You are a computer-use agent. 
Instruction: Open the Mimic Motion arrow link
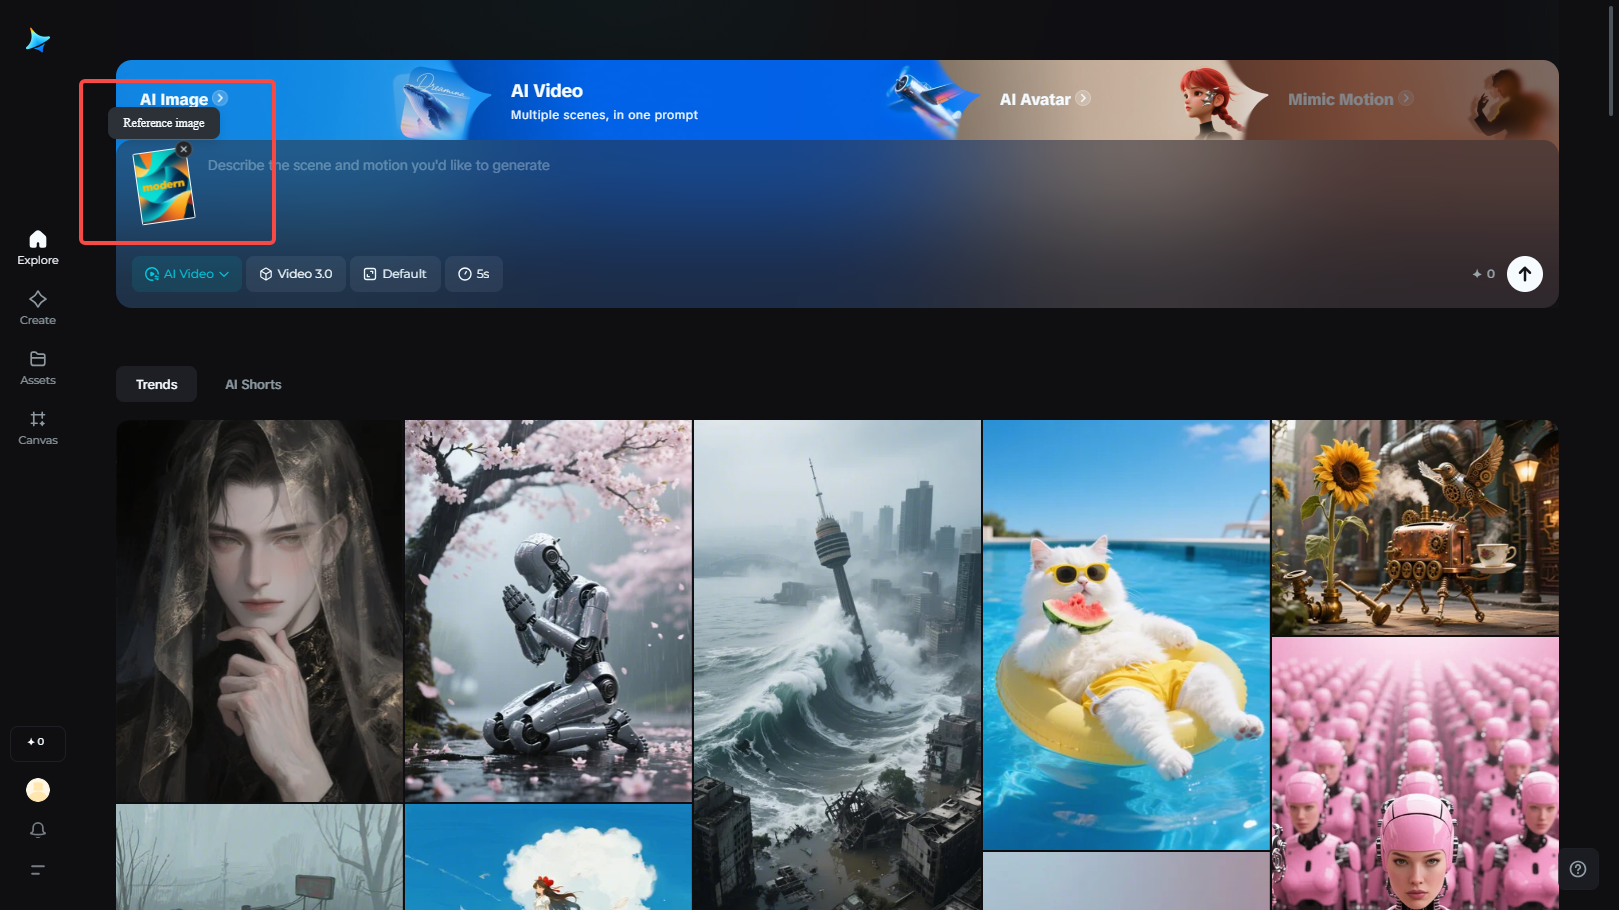click(x=1406, y=98)
